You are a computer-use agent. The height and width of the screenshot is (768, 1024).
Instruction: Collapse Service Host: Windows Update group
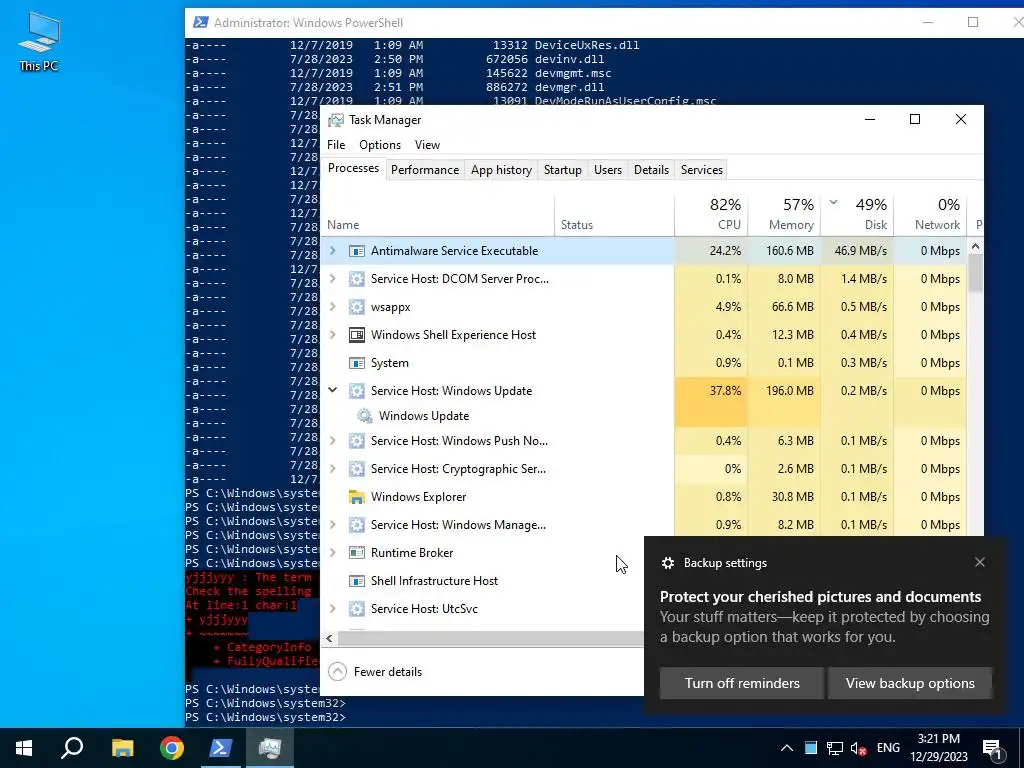click(332, 391)
